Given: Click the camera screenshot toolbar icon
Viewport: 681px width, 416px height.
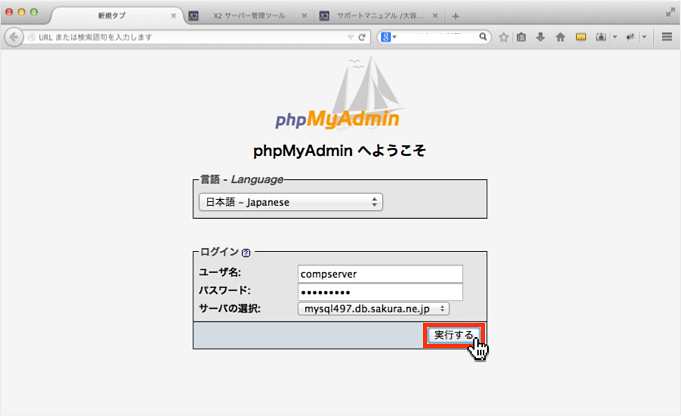Looking at the screenshot, I should (x=601, y=37).
